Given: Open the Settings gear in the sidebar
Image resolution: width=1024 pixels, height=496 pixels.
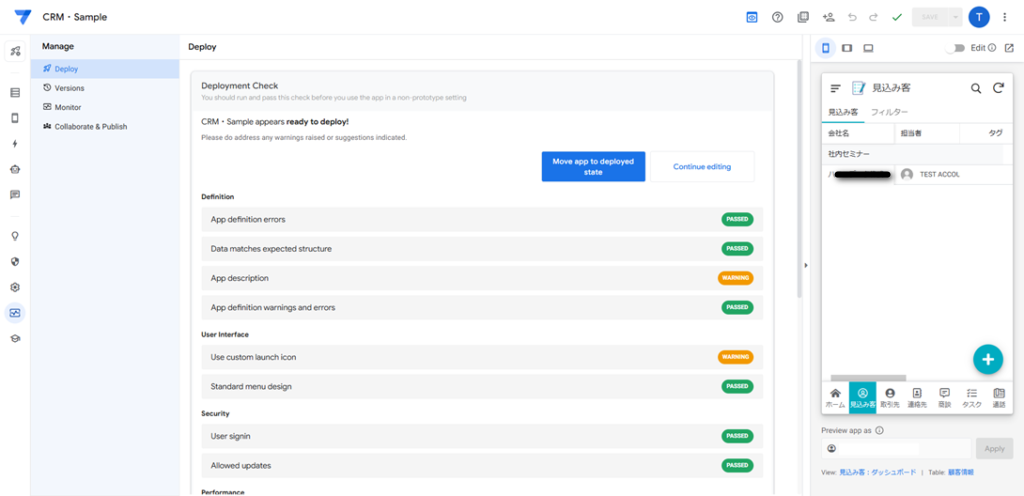Looking at the screenshot, I should pyautogui.click(x=15, y=287).
